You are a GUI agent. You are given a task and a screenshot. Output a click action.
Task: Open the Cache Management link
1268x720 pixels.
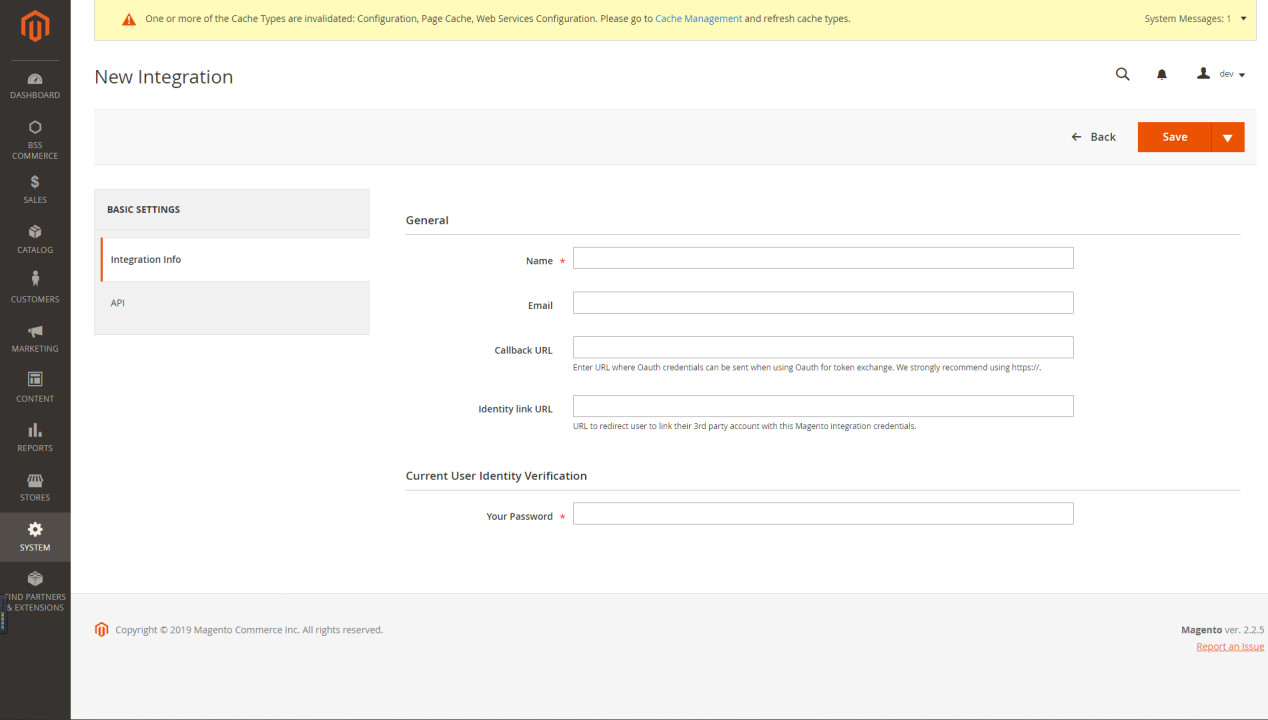(x=698, y=19)
